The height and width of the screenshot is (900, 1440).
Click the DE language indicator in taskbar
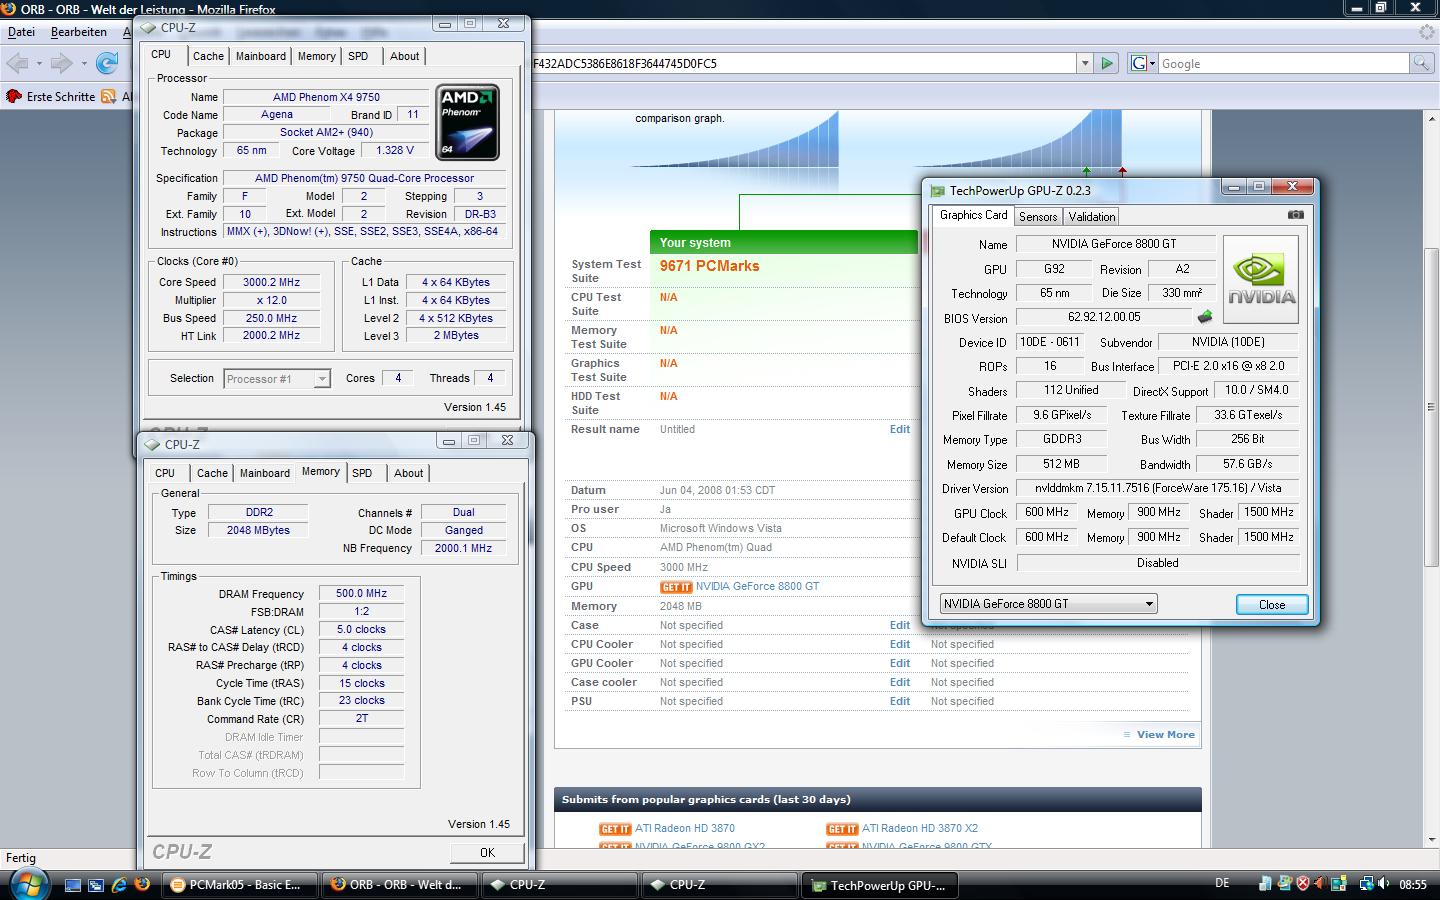tap(1222, 884)
